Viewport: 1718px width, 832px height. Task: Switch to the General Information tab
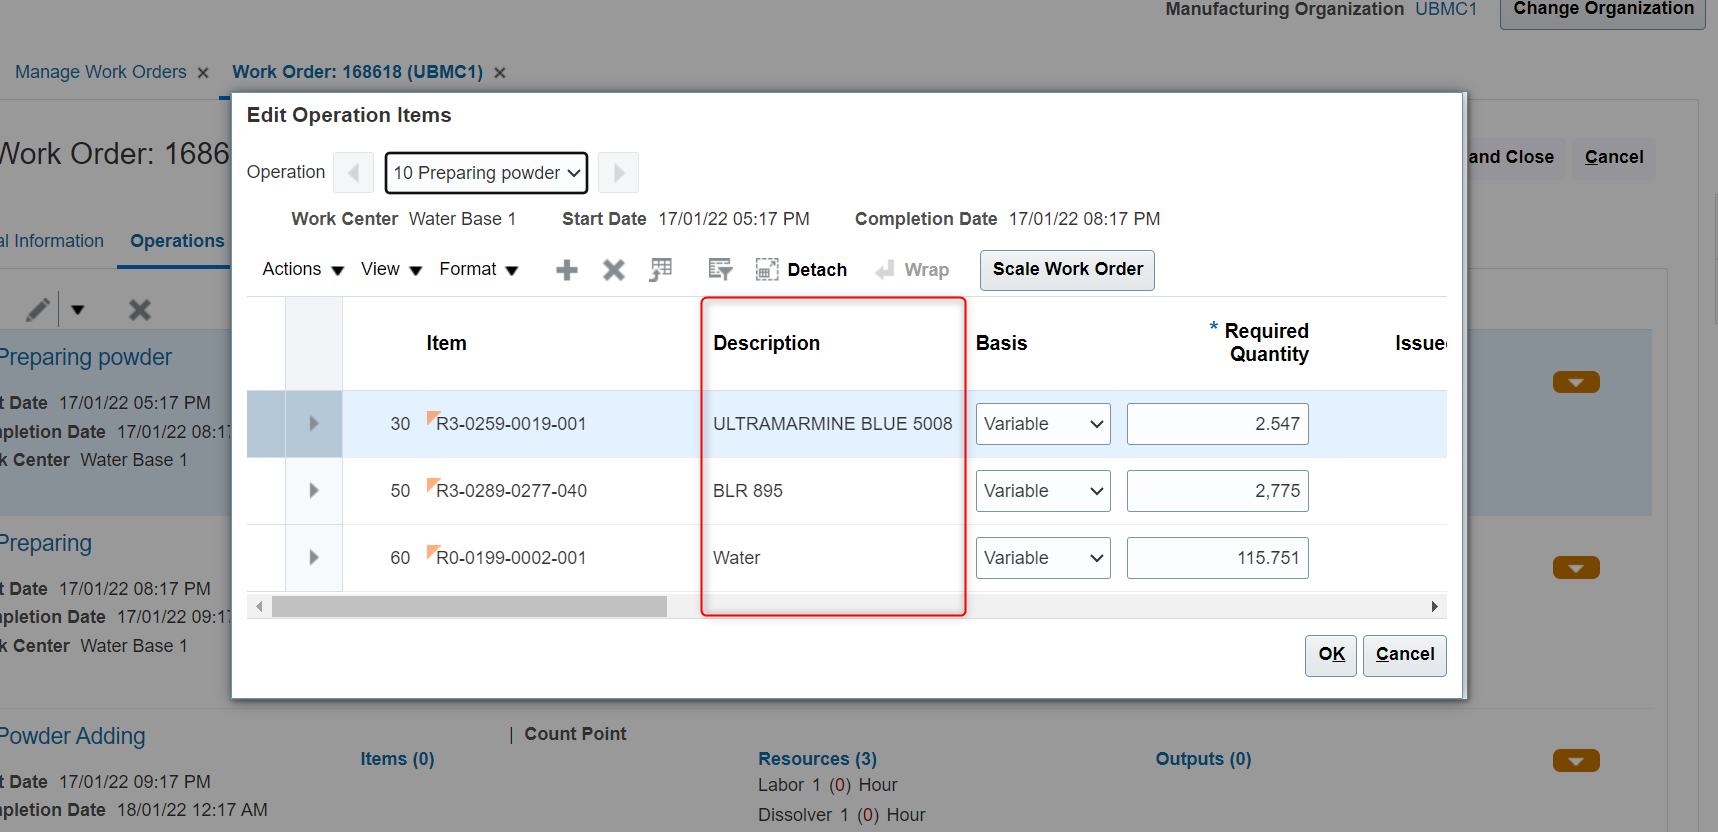[52, 241]
